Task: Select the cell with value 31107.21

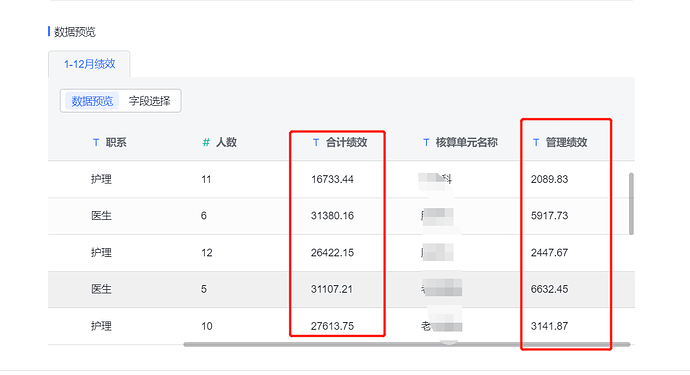Action: coord(332,289)
